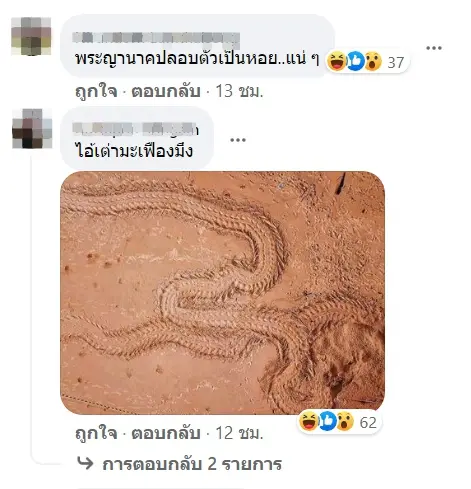Click laughing emoji reaction below the photo
Screen dimensions: 471x489
coord(309,422)
